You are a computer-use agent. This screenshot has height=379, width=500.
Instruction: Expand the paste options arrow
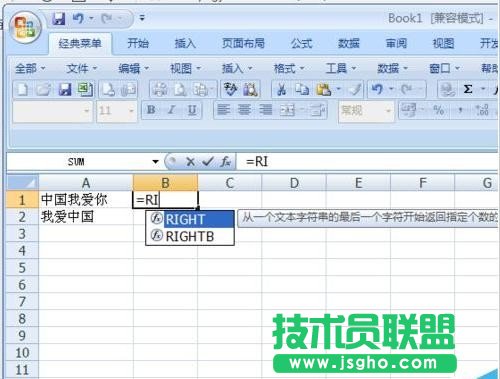[x=338, y=89]
